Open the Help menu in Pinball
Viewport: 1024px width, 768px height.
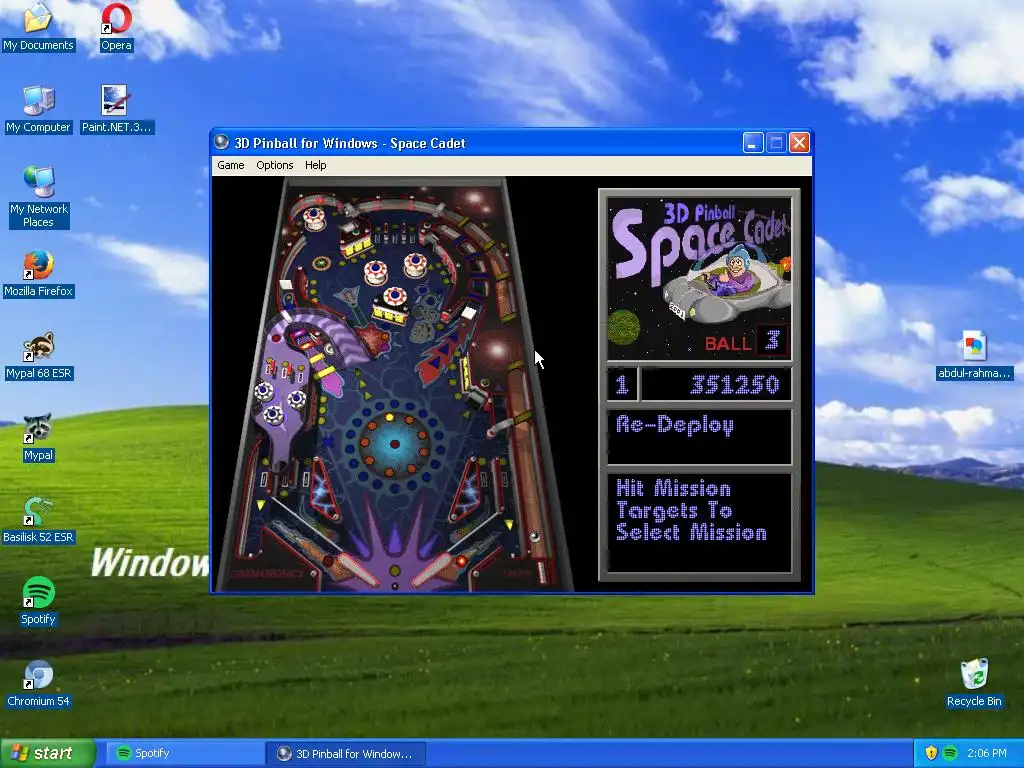(x=315, y=165)
